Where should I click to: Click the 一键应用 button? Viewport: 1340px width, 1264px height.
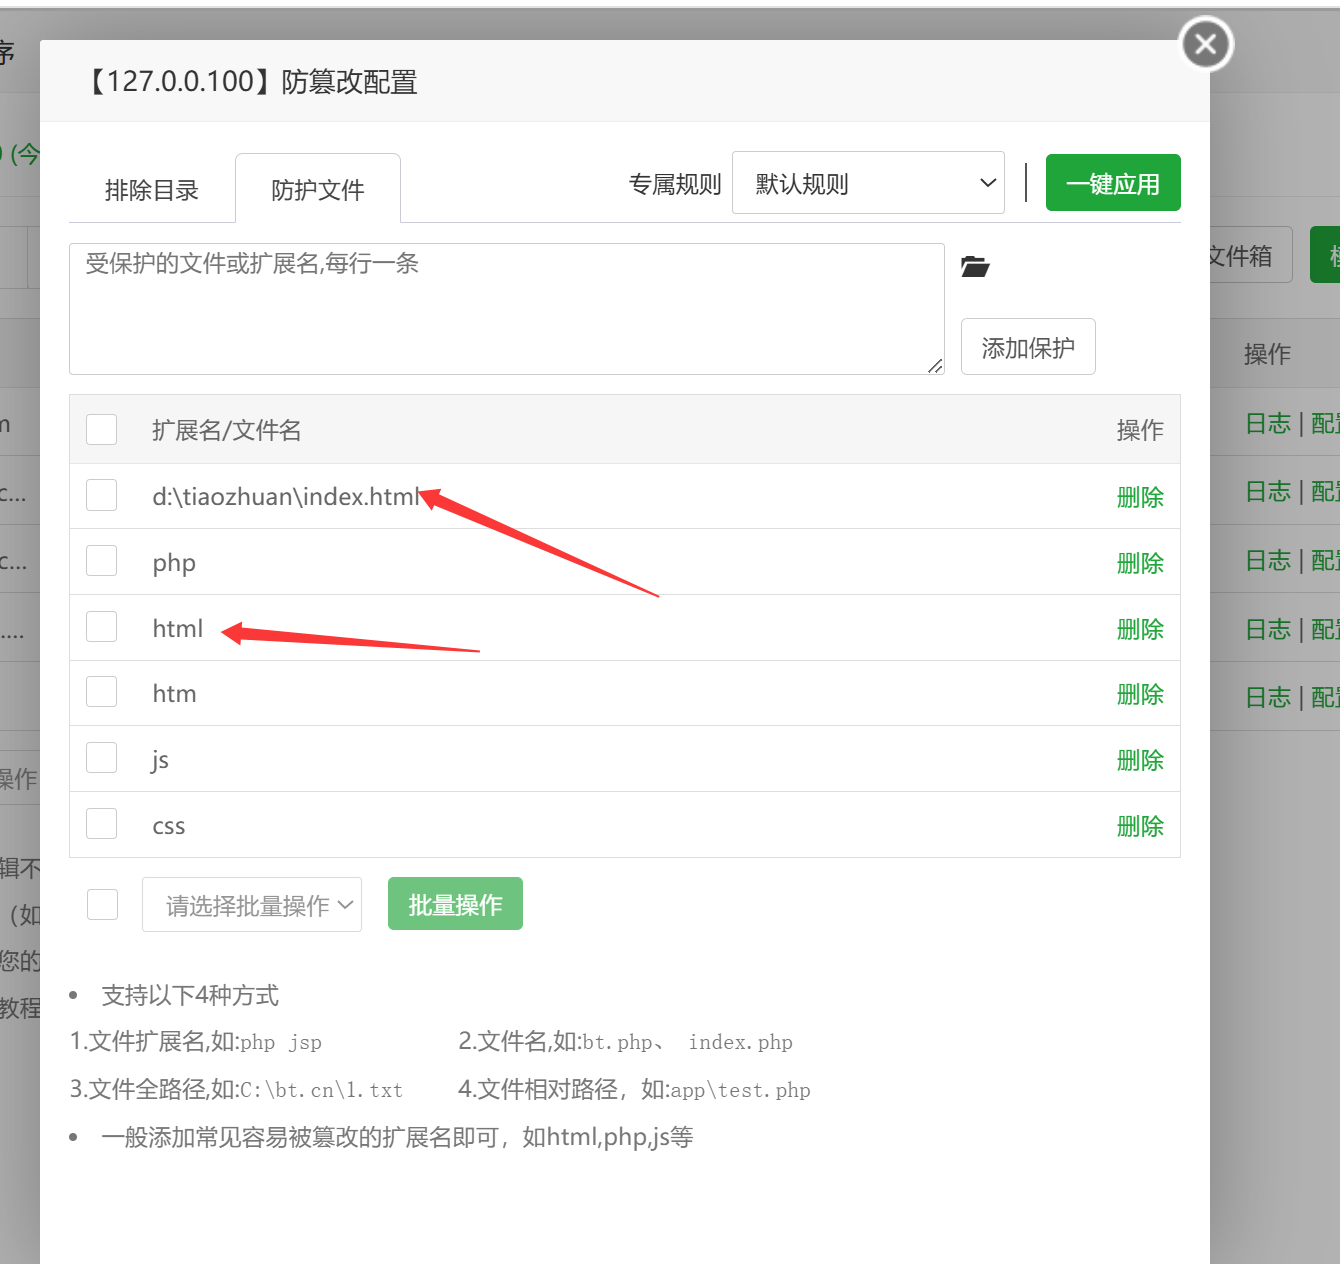(1113, 183)
